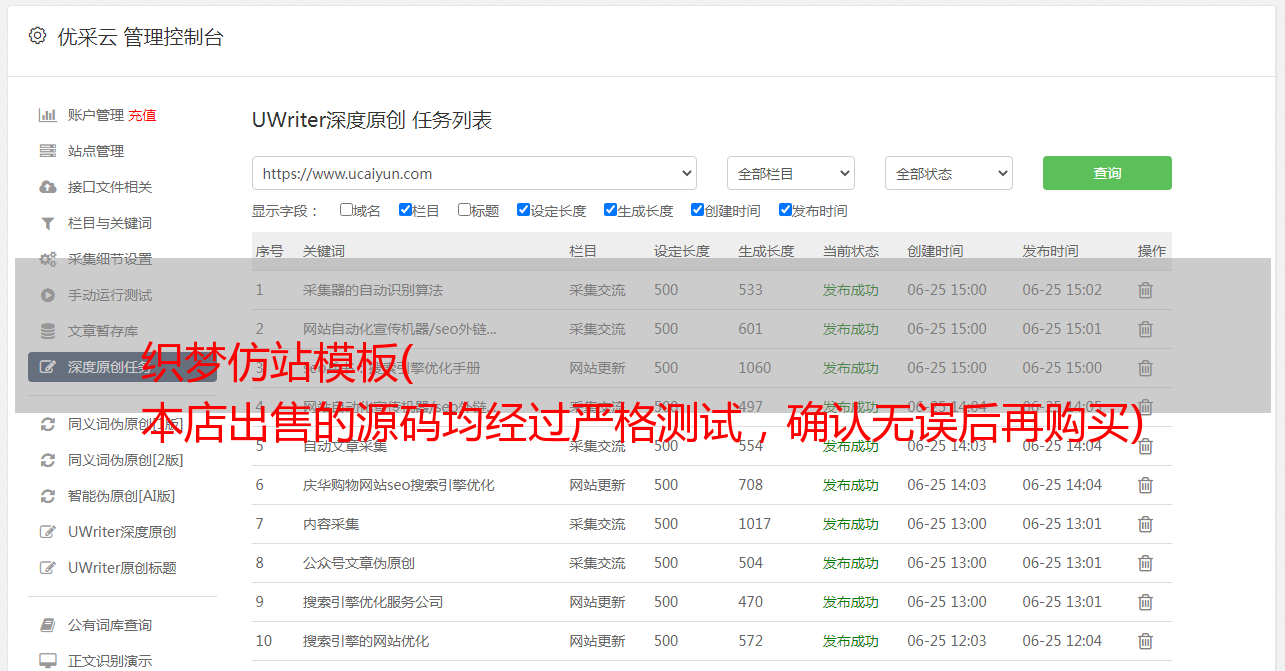The width and height of the screenshot is (1285, 671).
Task: Click the refresh icon for 同义词伪原创[2版]
Action: [x=47, y=460]
